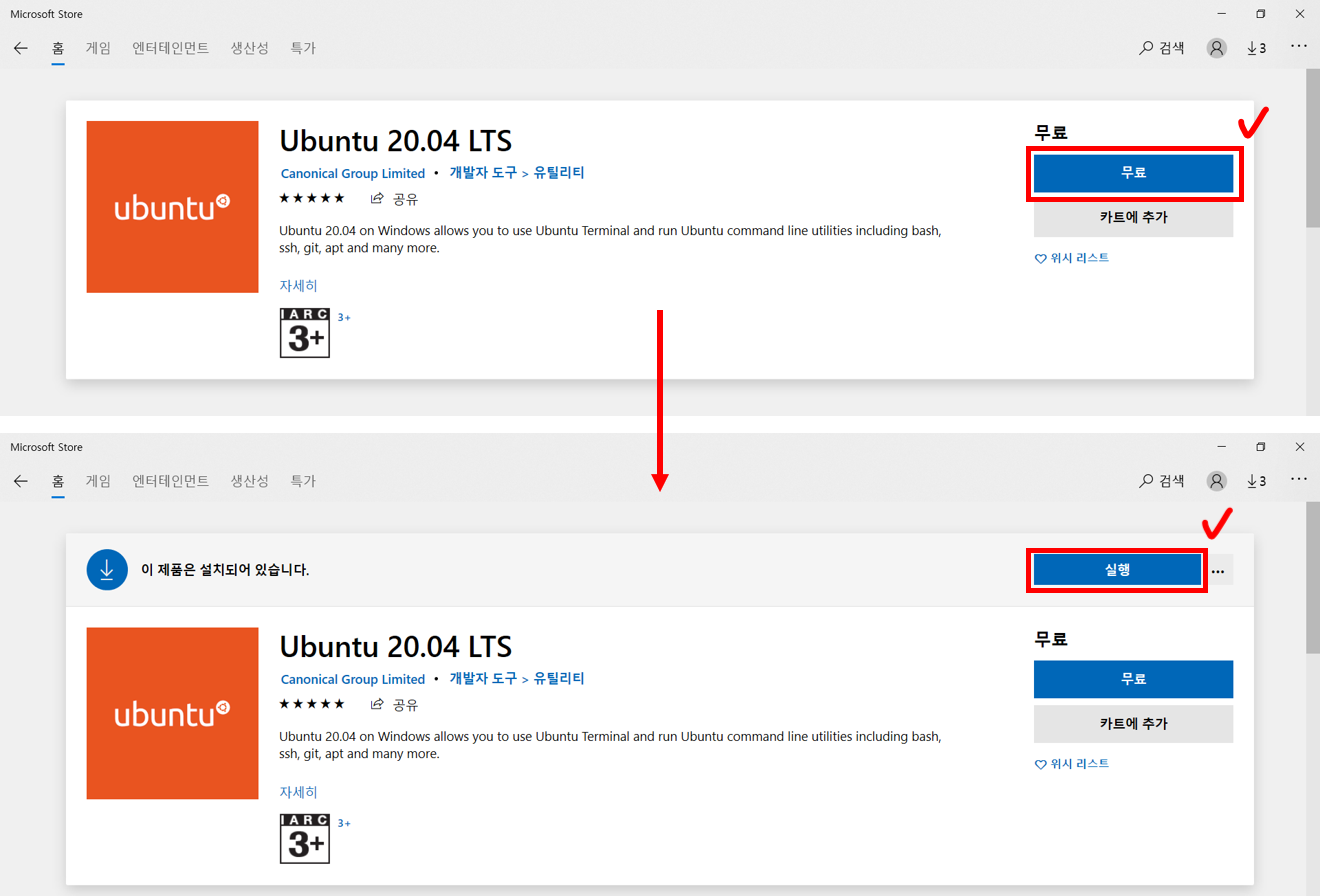The height and width of the screenshot is (896, 1320).
Task: Open 유틸리티 category link in upper window
Action: 559,173
